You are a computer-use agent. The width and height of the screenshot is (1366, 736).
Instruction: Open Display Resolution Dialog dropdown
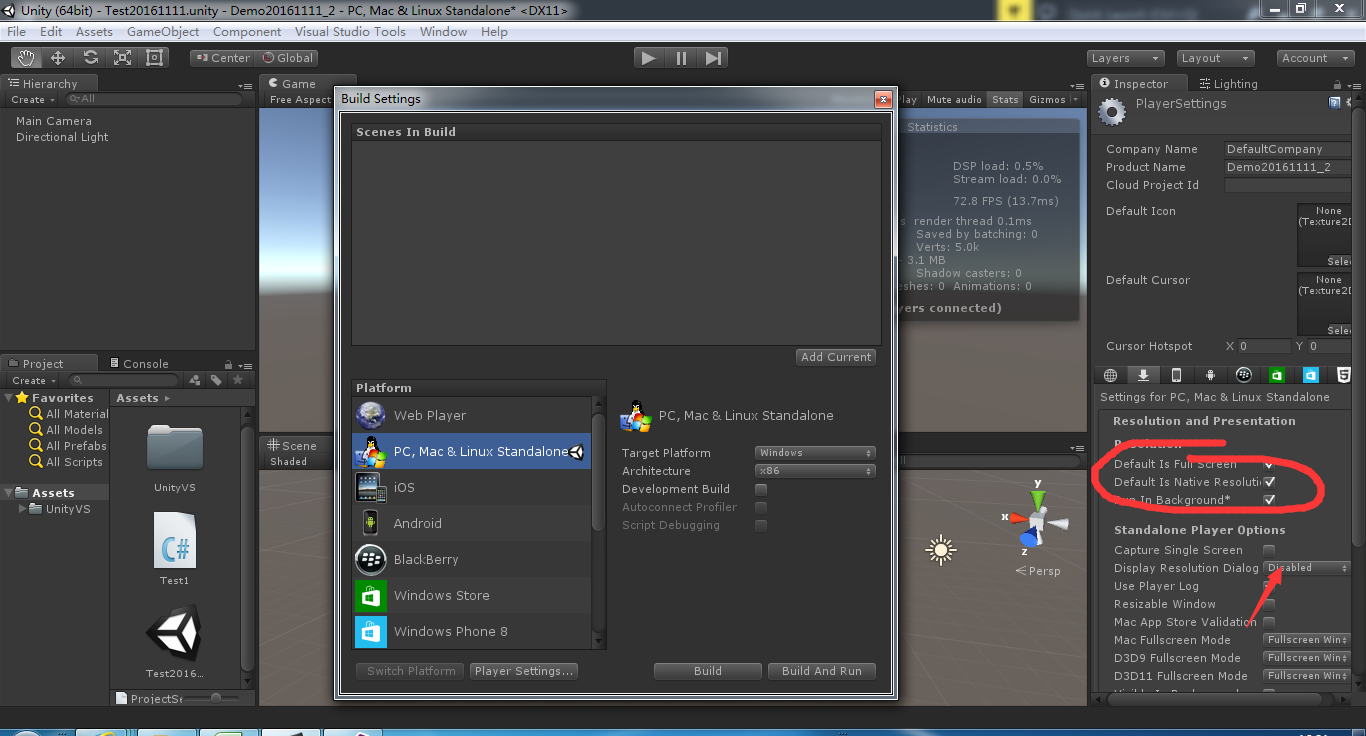(x=1307, y=568)
